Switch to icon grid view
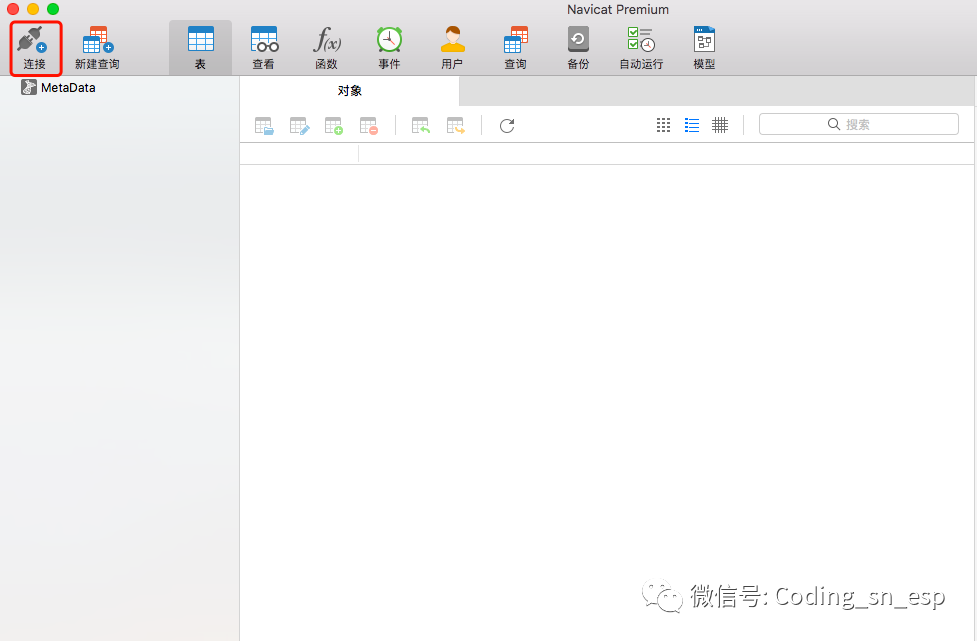977x641 pixels. pyautogui.click(x=664, y=125)
